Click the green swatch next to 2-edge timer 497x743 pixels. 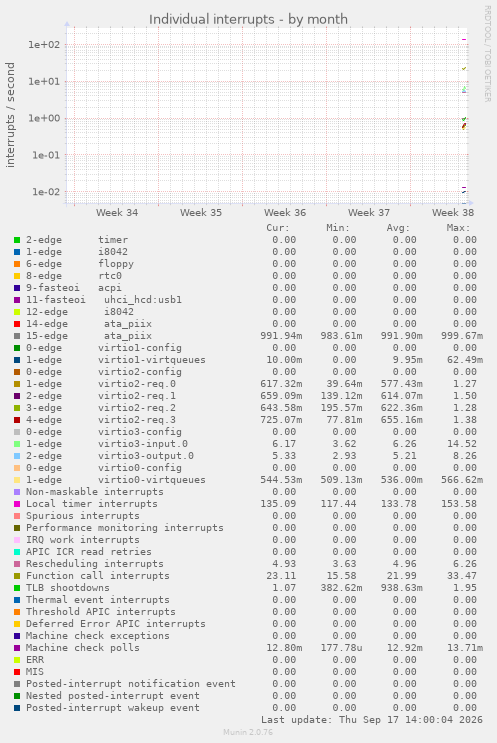coord(17,240)
